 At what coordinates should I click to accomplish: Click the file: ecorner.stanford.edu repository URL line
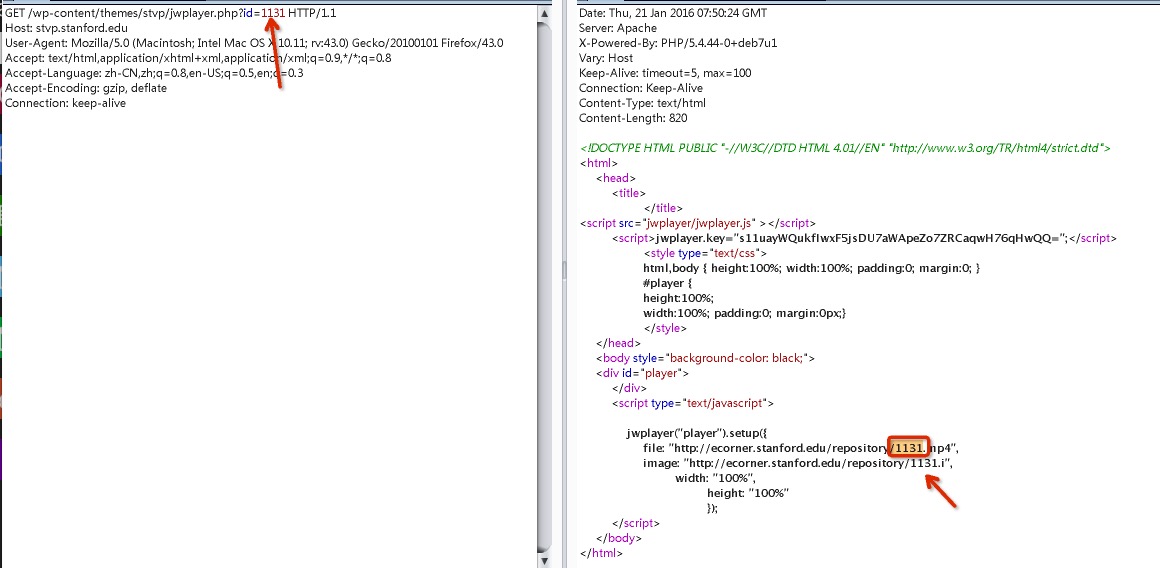[801, 448]
